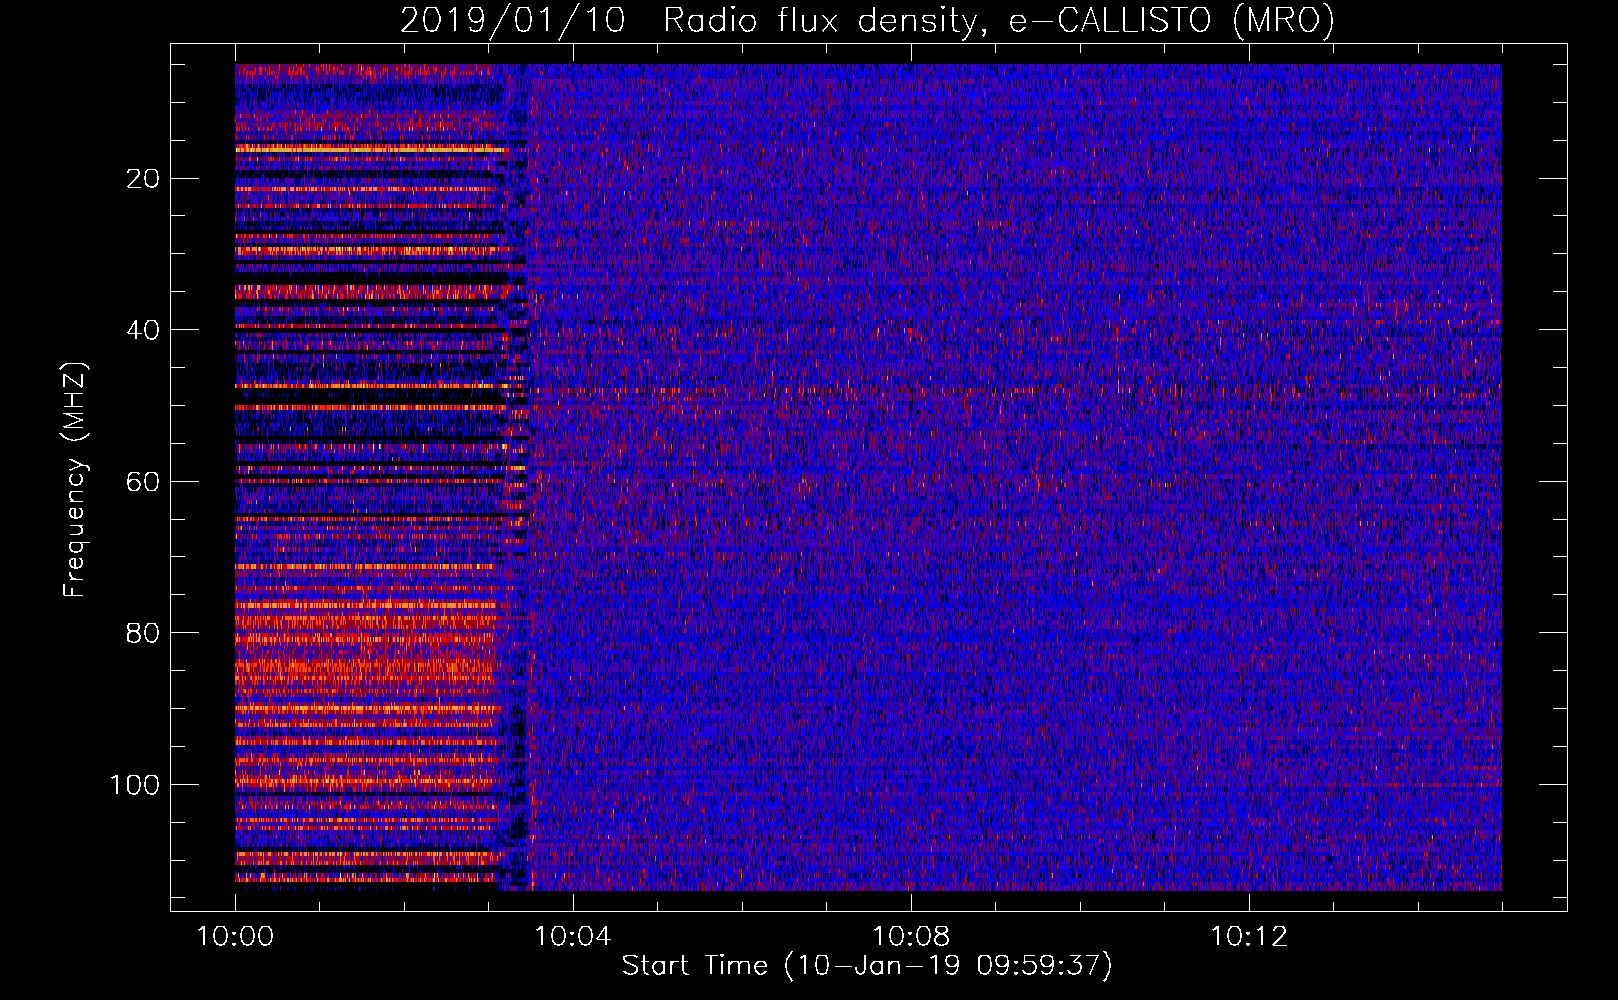Screen dimensions: 1618x1000
Task: Click the '80' frequency tick label
Action: [x=143, y=633]
